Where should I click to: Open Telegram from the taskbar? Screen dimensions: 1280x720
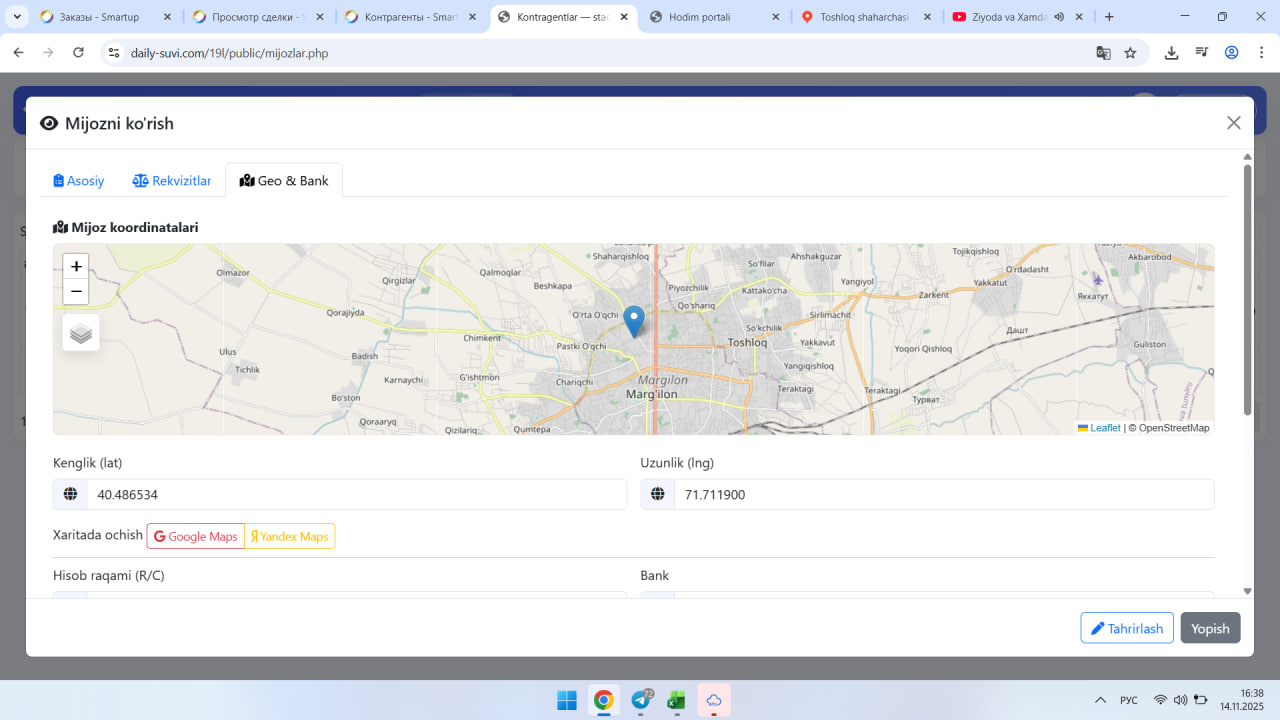click(641, 700)
